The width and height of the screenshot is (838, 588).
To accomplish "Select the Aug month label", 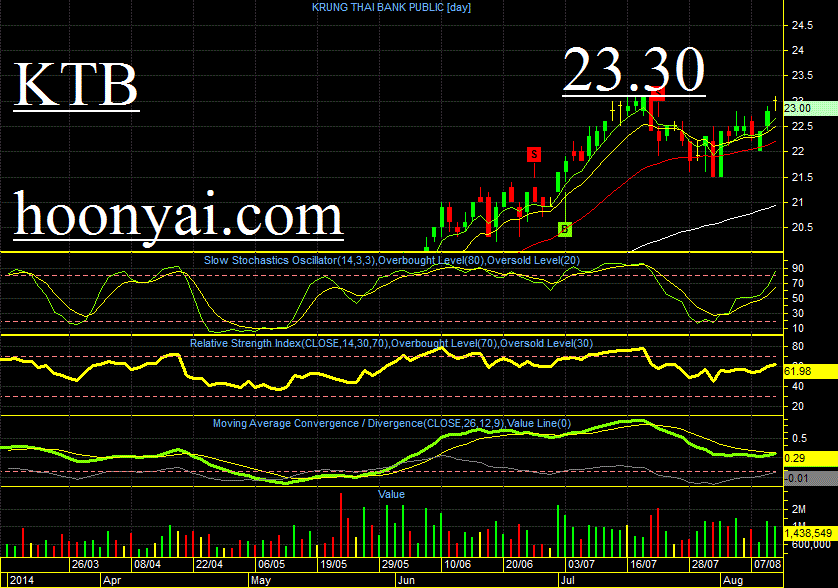I will [733, 580].
